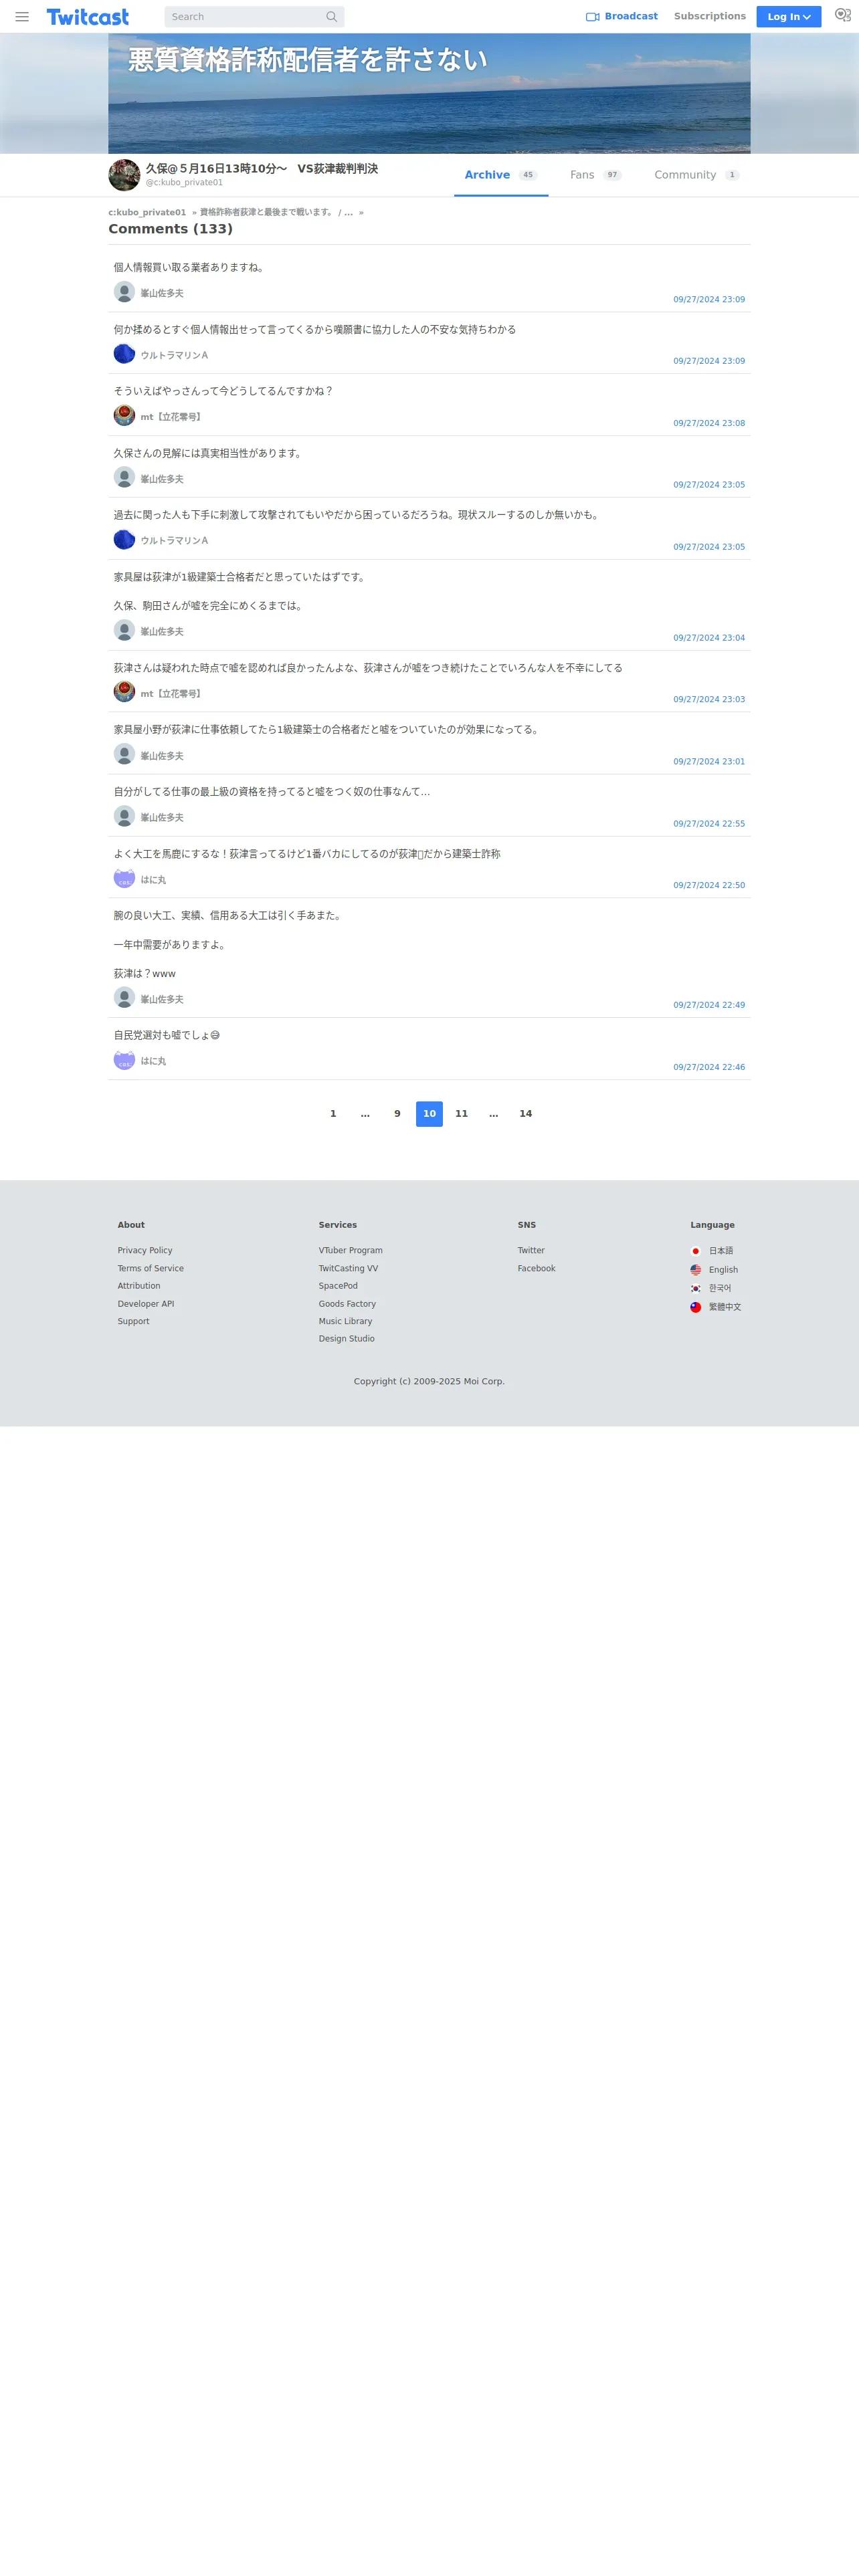Image resolution: width=859 pixels, height=2576 pixels.
Task: Open Developer API footer link
Action: click(146, 1304)
